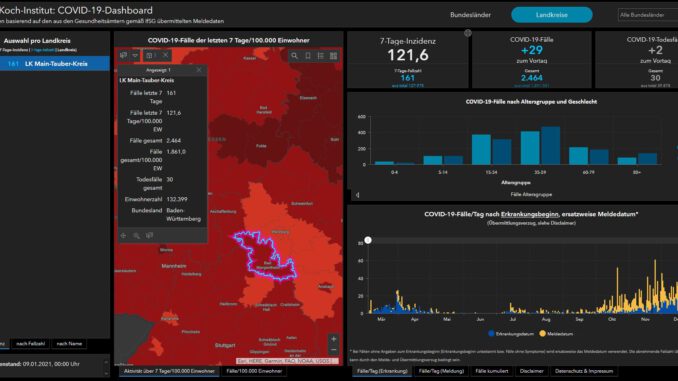Click the select-by-layer icon in map toolbar
The image size is (678, 381).
[x=150, y=55]
